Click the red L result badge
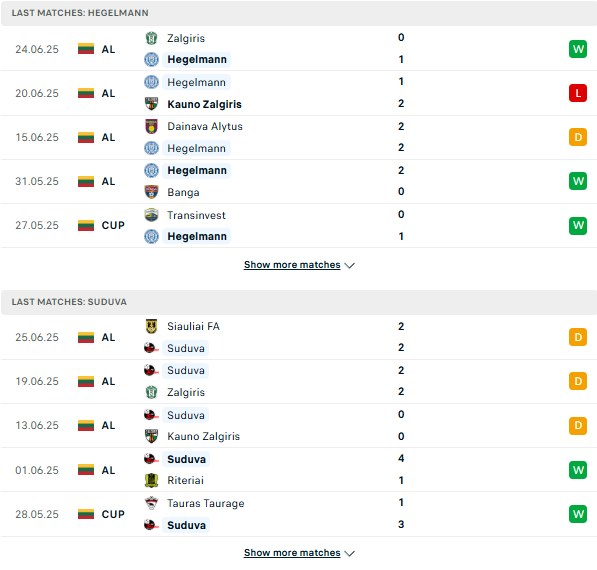The height and width of the screenshot is (570, 597). point(578,93)
